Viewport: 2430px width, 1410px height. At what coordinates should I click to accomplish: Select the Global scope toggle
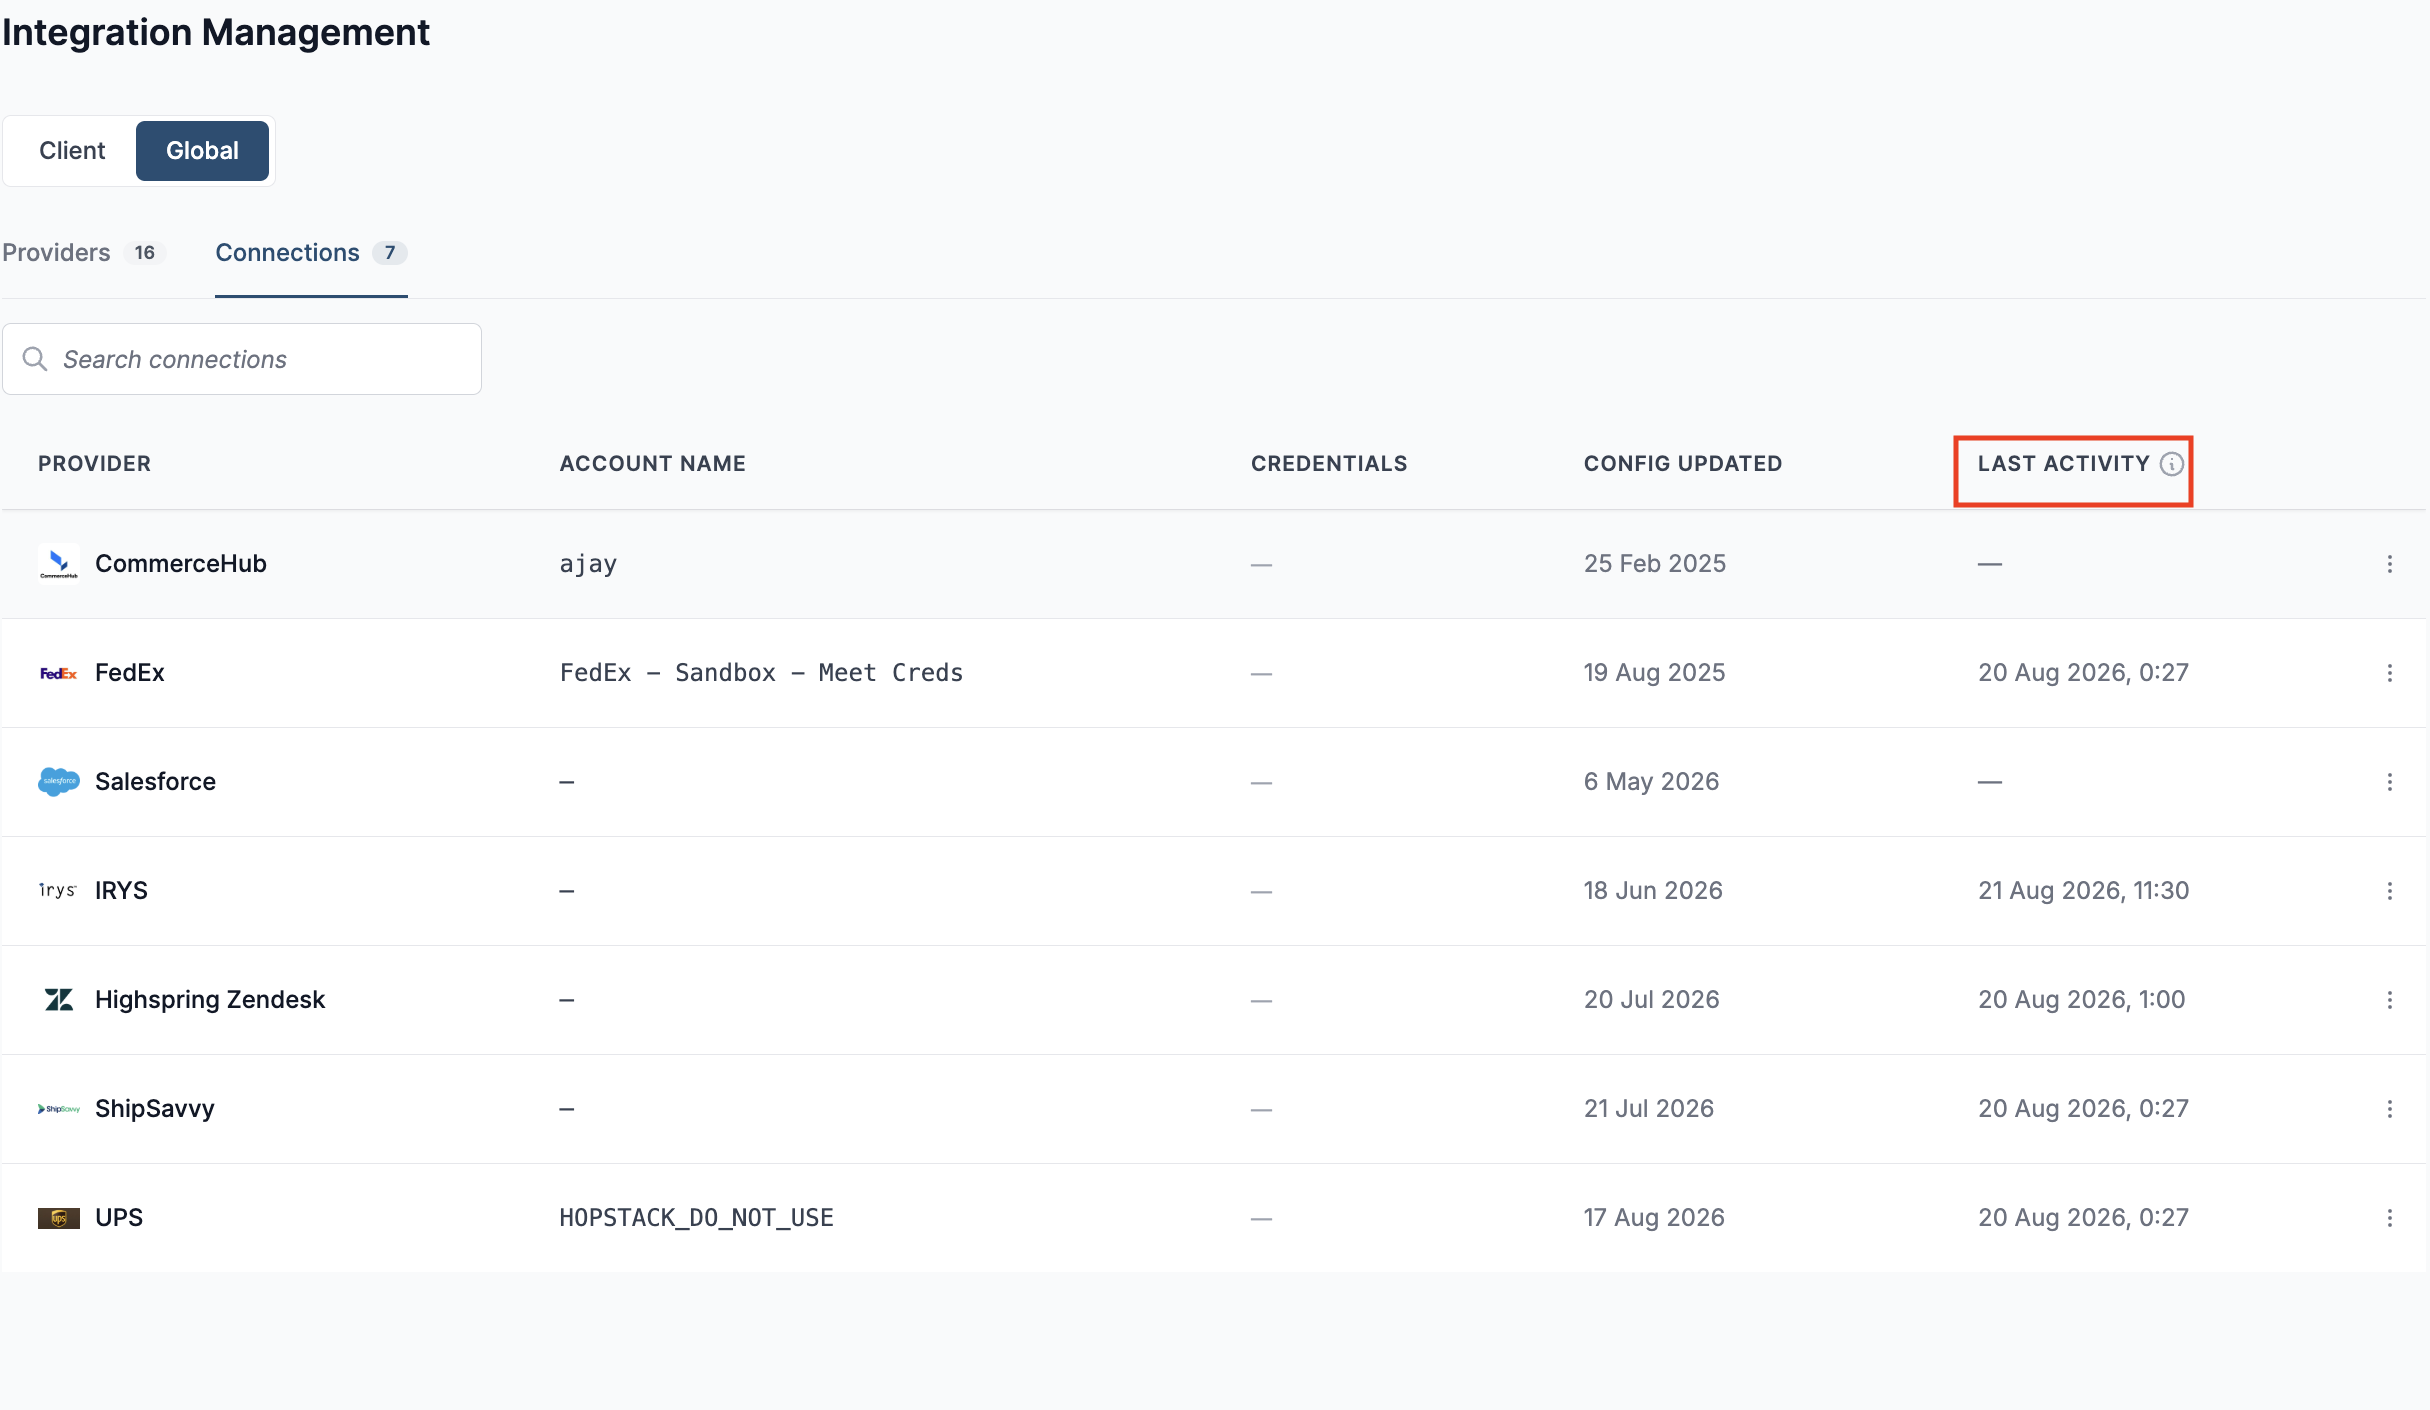tap(202, 151)
